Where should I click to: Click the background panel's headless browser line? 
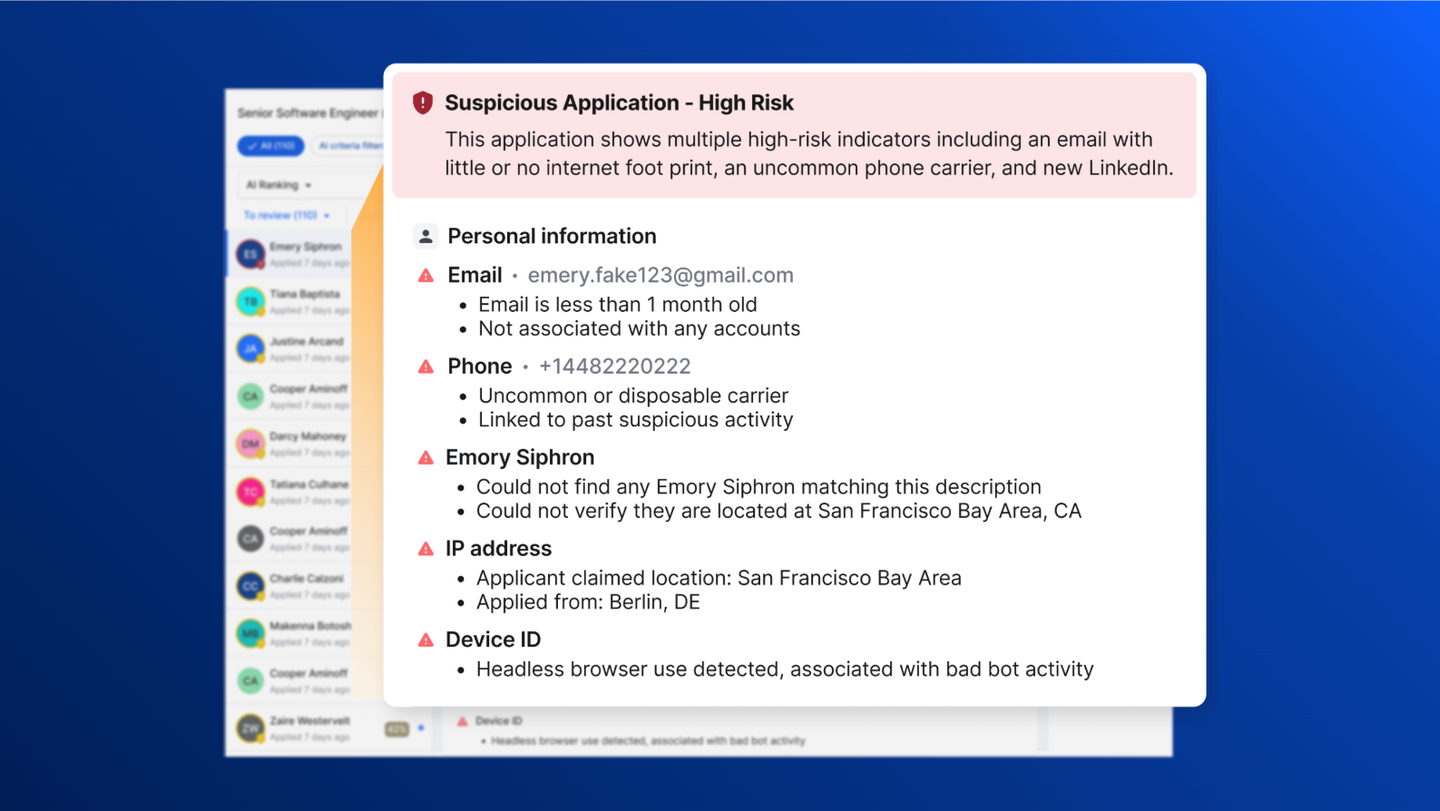(648, 741)
